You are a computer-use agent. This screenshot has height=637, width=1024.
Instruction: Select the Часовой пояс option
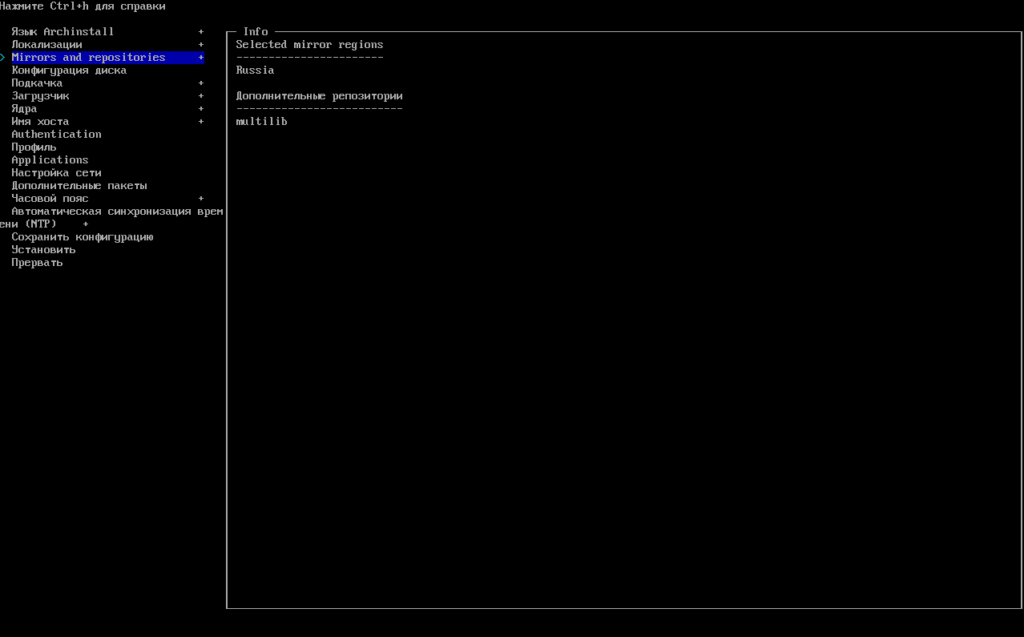(x=50, y=199)
